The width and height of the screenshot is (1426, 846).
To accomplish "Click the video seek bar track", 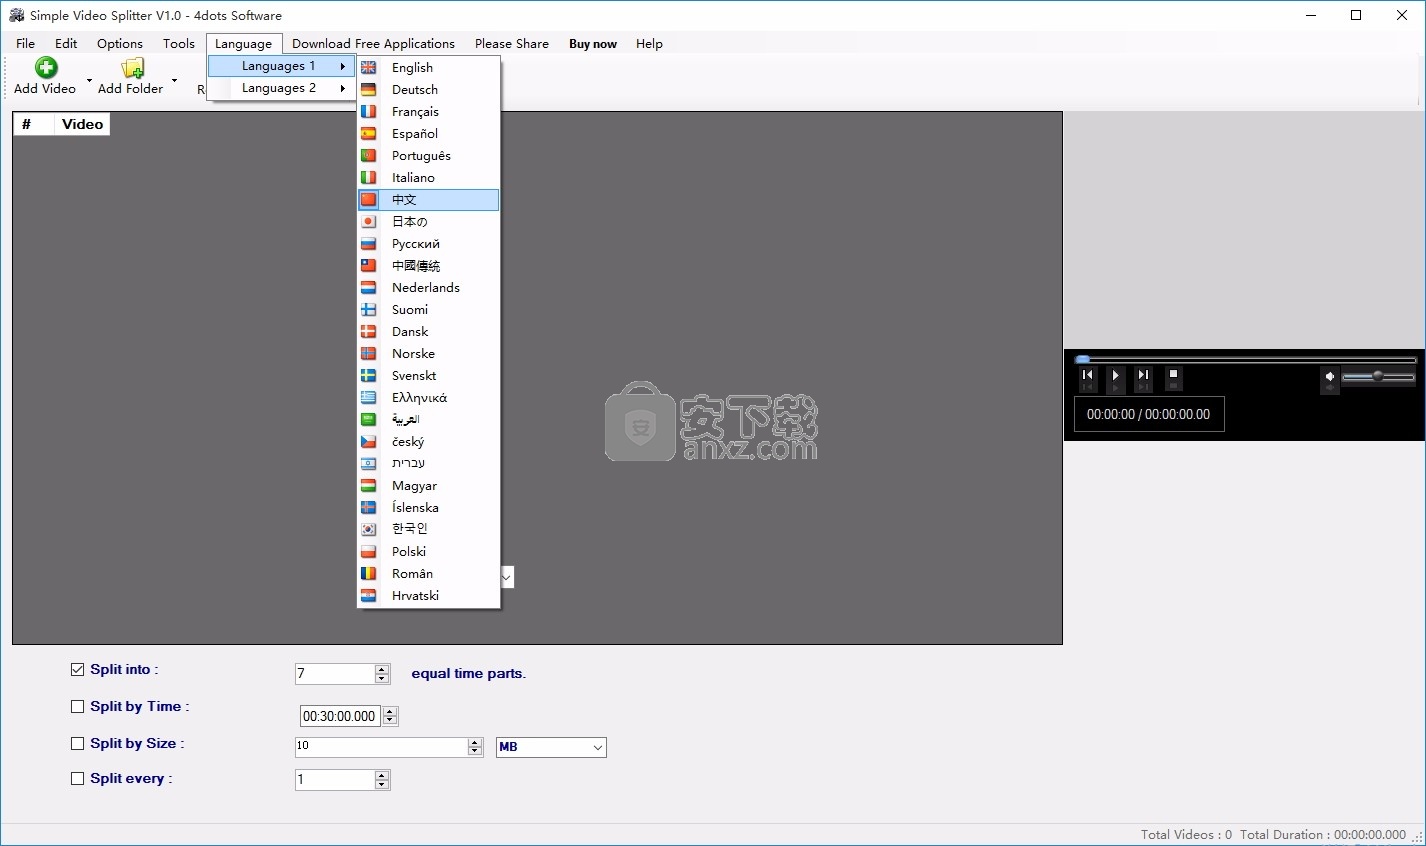I will (1246, 359).
